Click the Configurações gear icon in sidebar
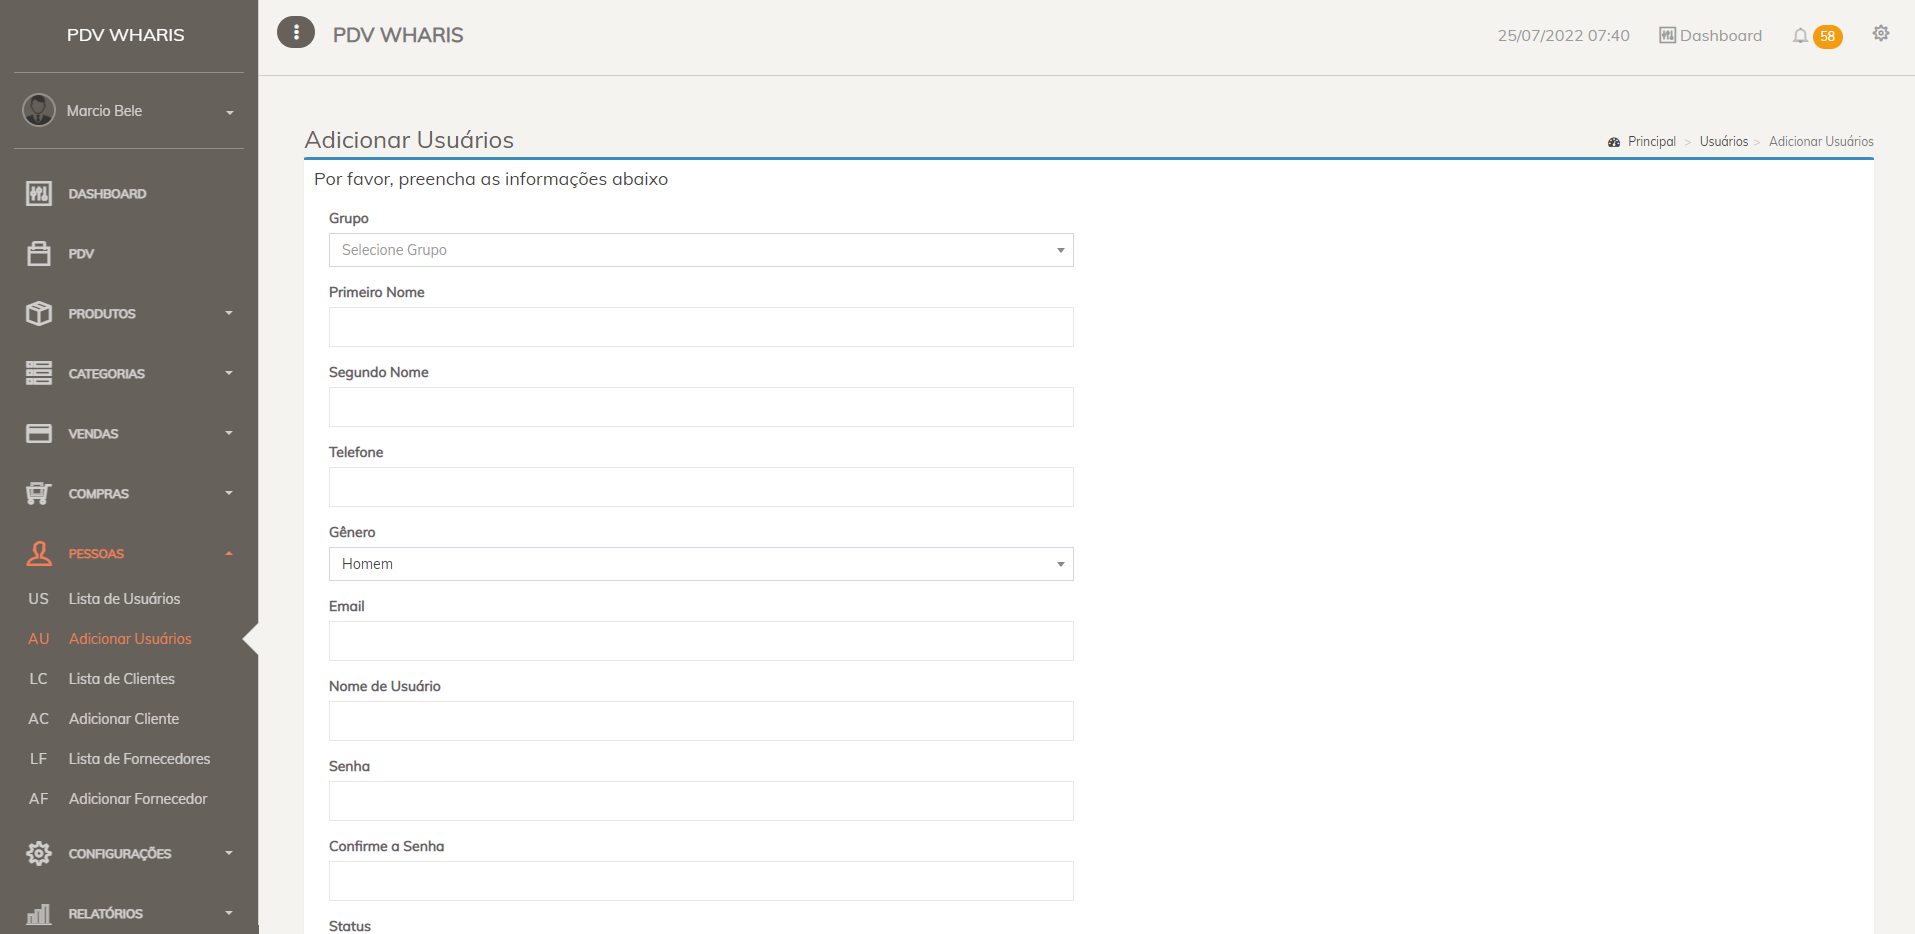Screen dimensions: 1915x934 coord(39,853)
